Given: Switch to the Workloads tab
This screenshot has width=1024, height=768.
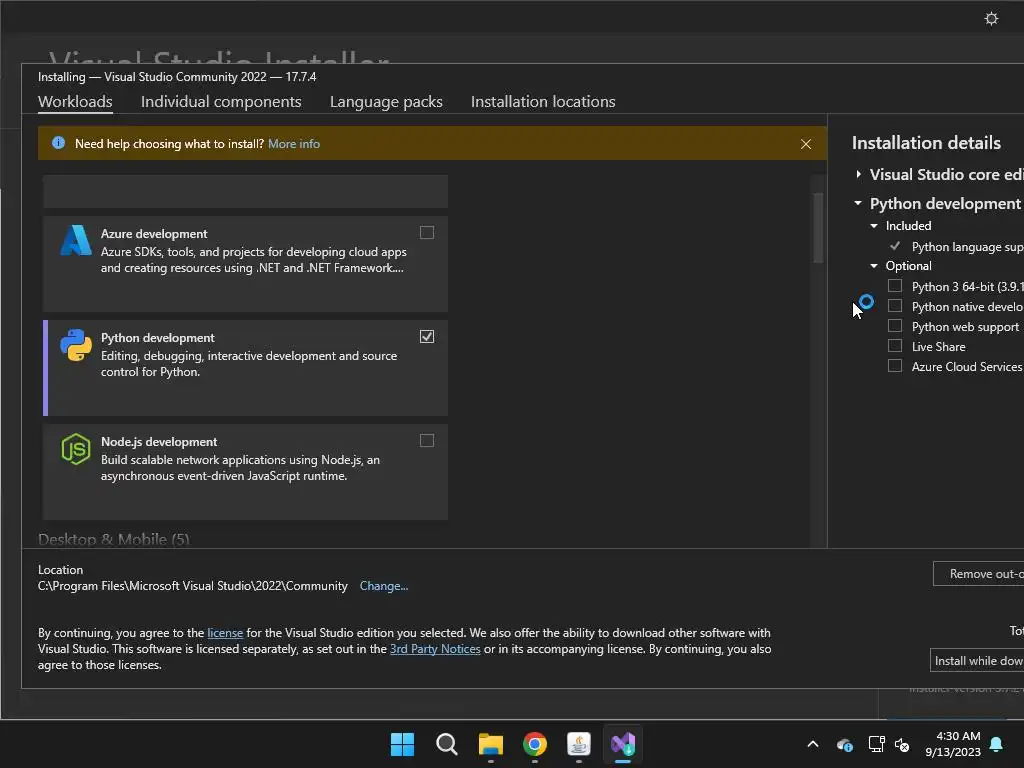Looking at the screenshot, I should tap(75, 102).
